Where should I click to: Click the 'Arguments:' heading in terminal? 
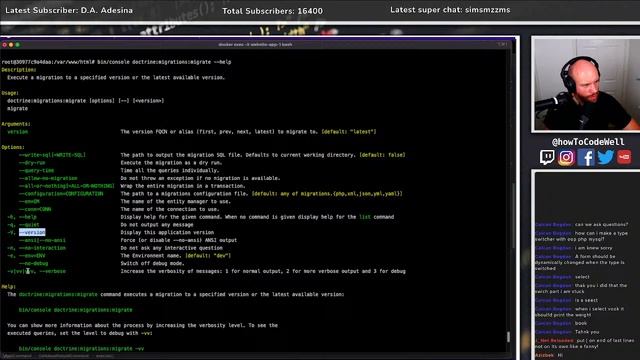pyautogui.click(x=16, y=124)
